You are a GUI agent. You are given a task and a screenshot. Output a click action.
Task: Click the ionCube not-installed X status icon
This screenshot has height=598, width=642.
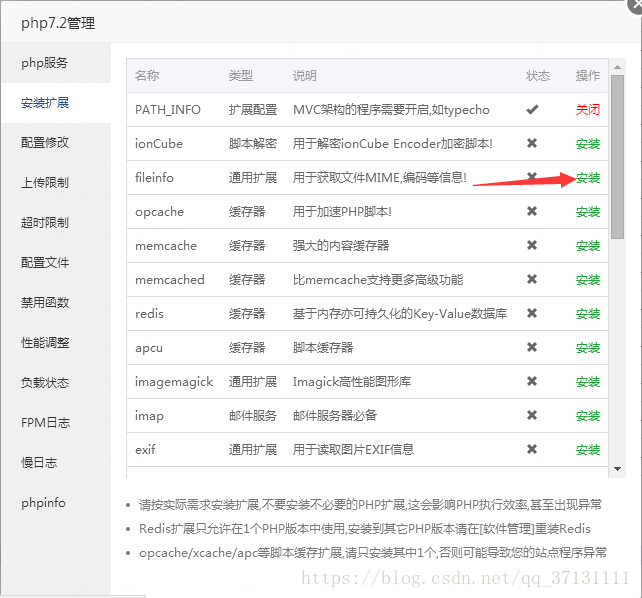[532, 144]
